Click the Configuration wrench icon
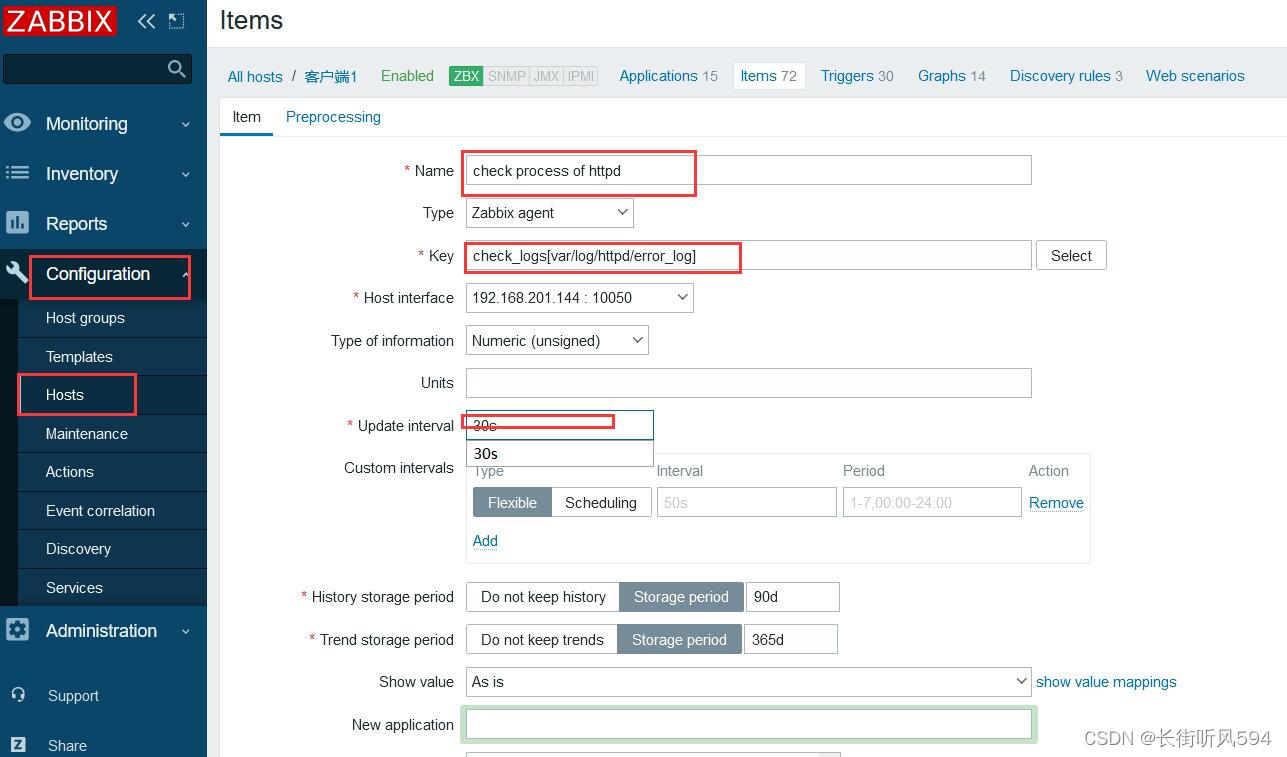 pyautogui.click(x=17, y=272)
